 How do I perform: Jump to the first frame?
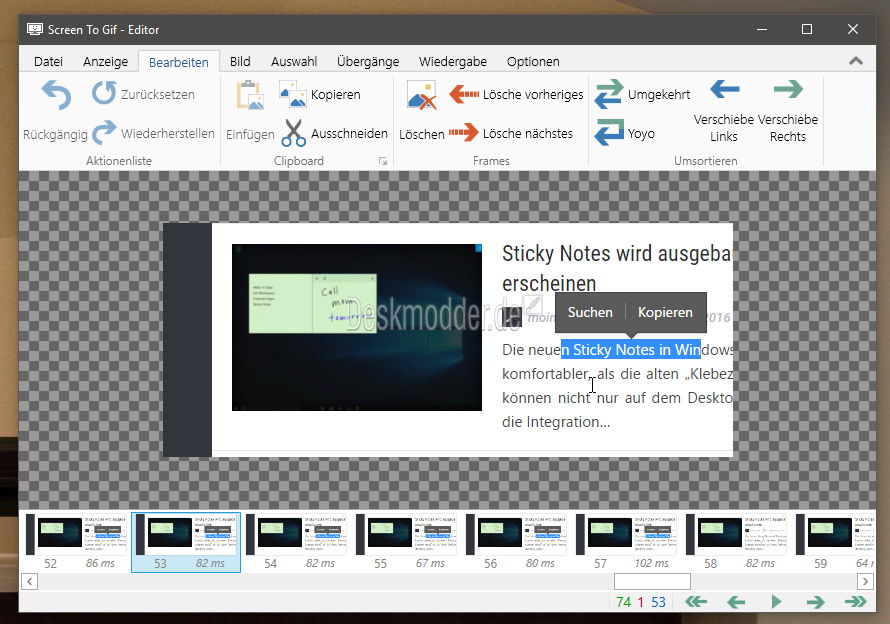pos(696,602)
